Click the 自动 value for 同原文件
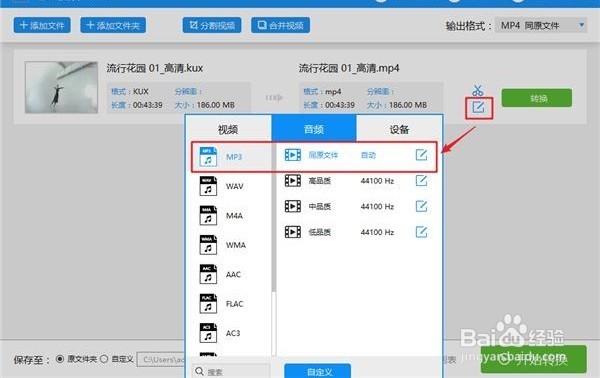Viewport: 600px width, 378px height. coord(368,155)
